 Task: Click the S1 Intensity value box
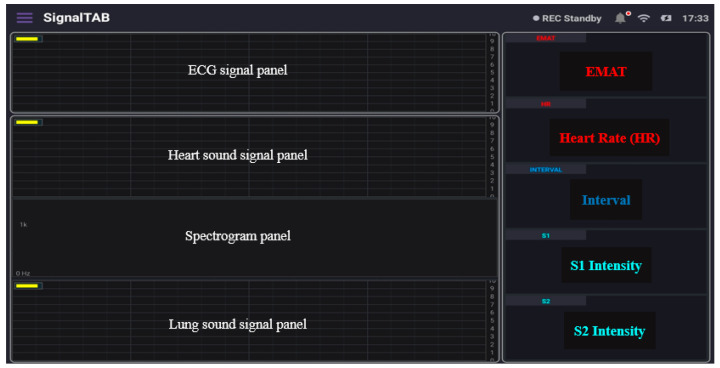606,265
